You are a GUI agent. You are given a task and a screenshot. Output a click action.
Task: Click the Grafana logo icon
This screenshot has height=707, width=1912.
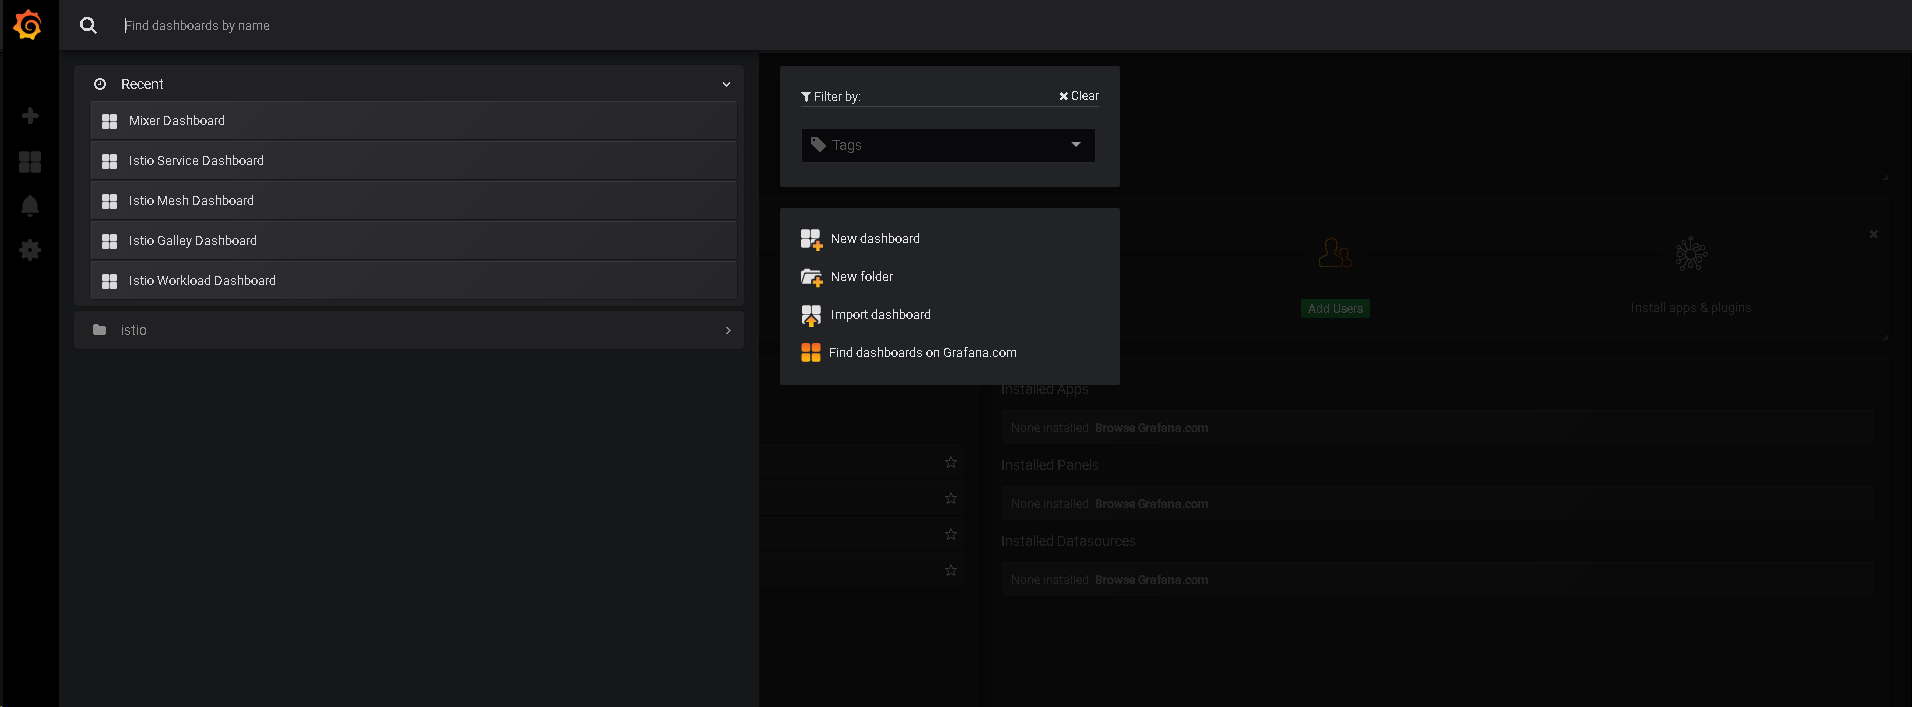pos(28,25)
